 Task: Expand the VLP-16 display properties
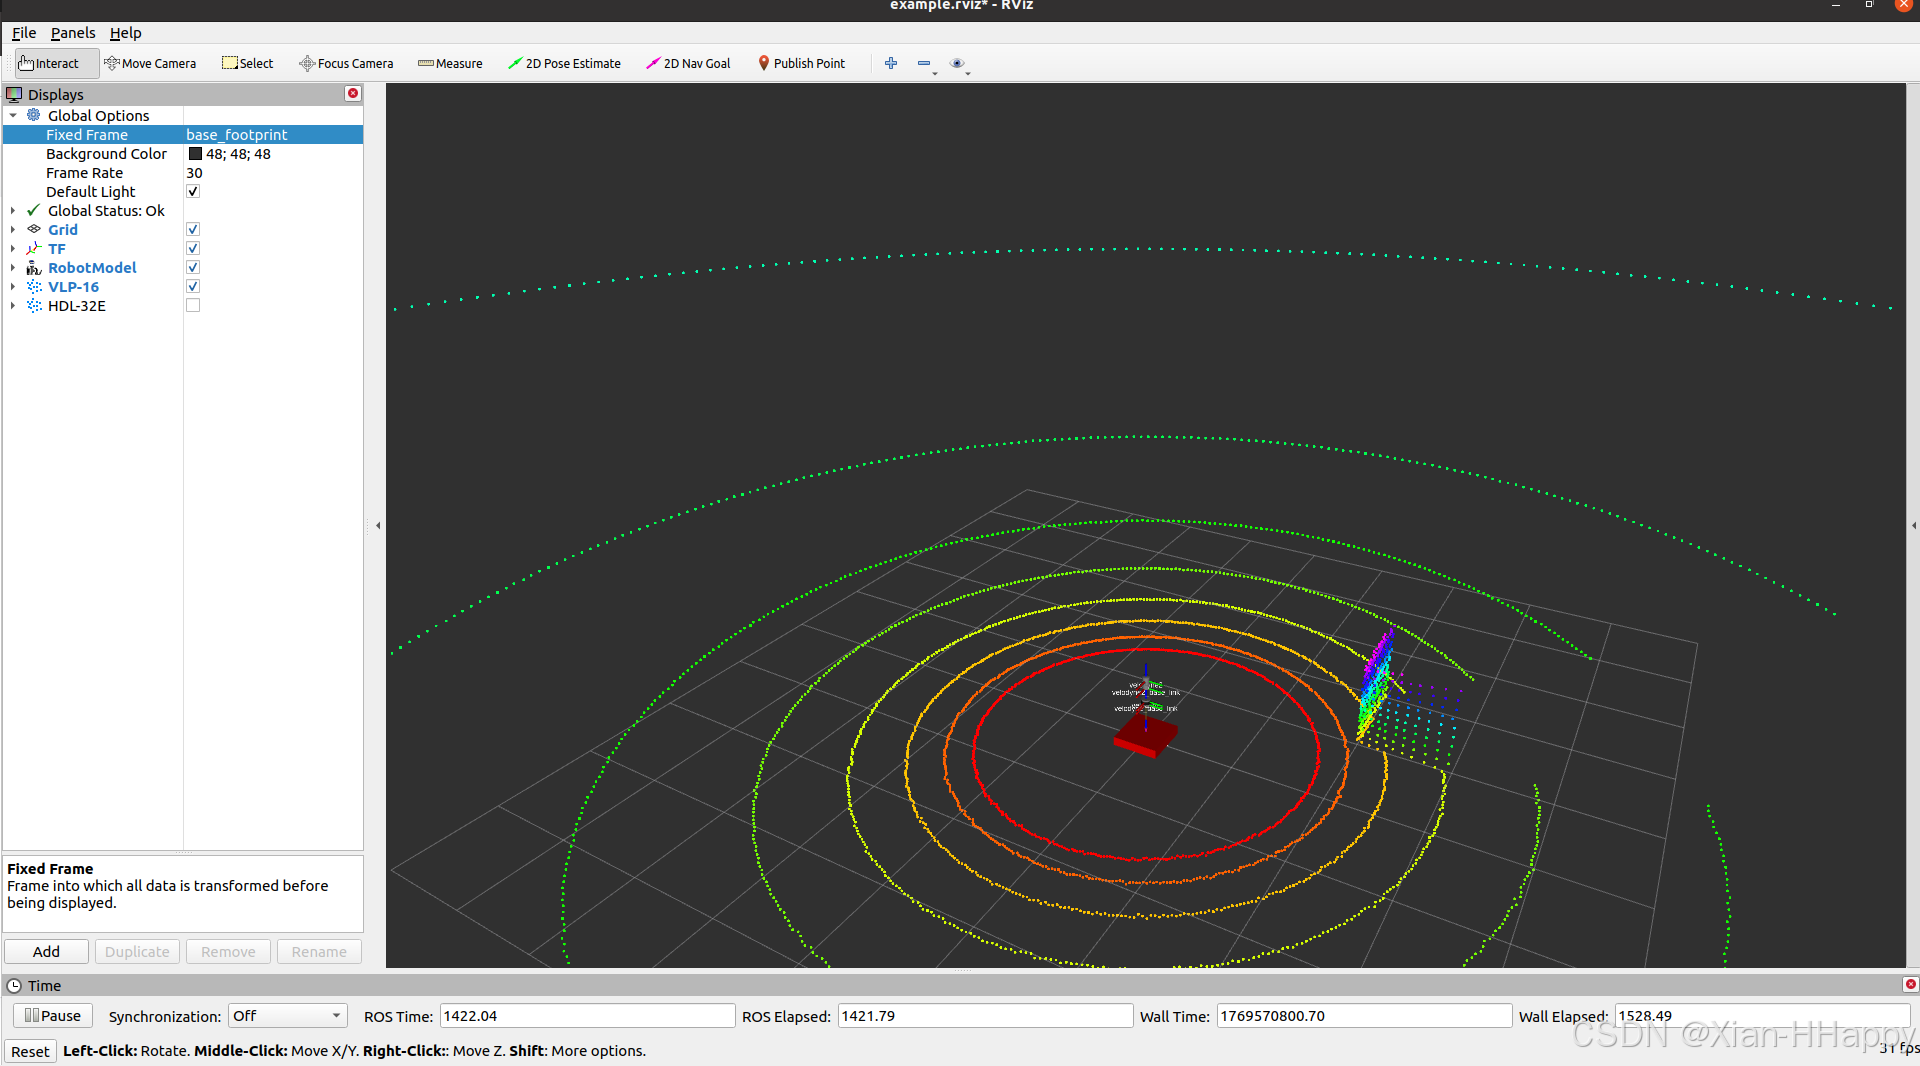click(x=13, y=286)
